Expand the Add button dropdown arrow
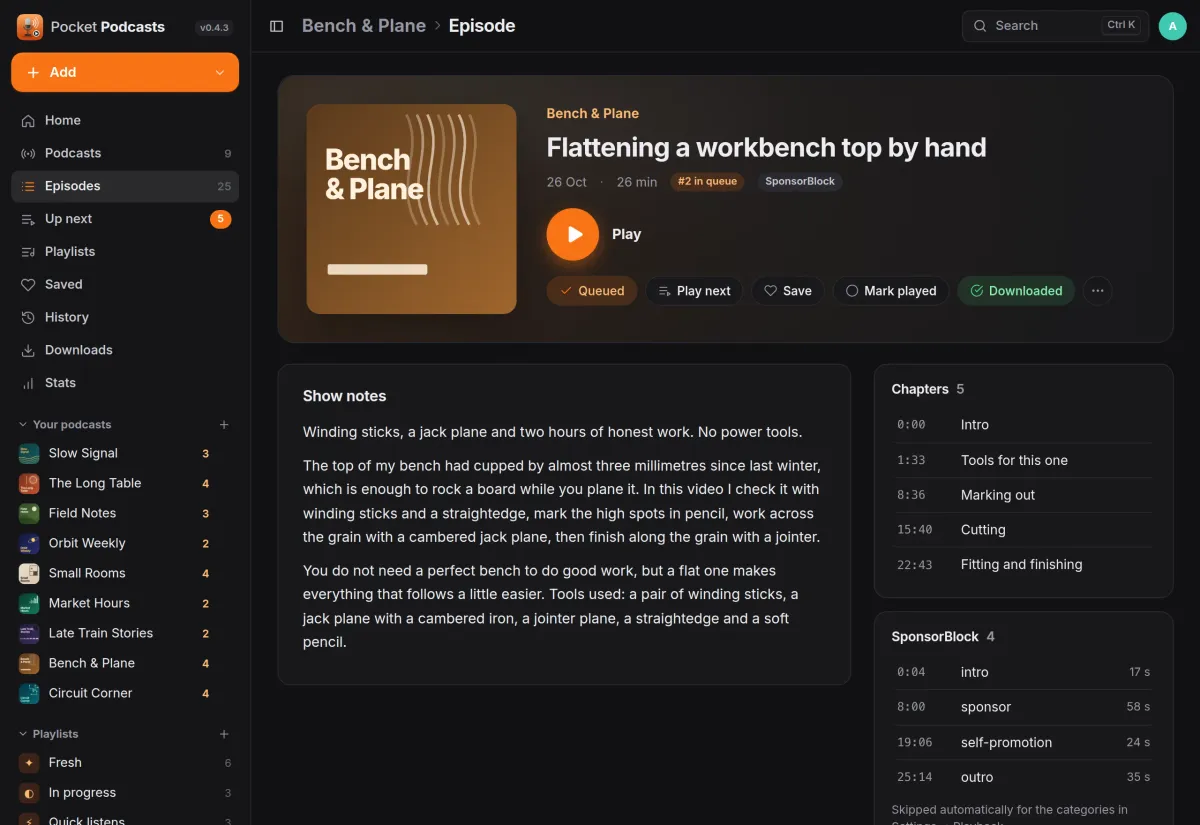The image size is (1200, 825). click(x=220, y=72)
